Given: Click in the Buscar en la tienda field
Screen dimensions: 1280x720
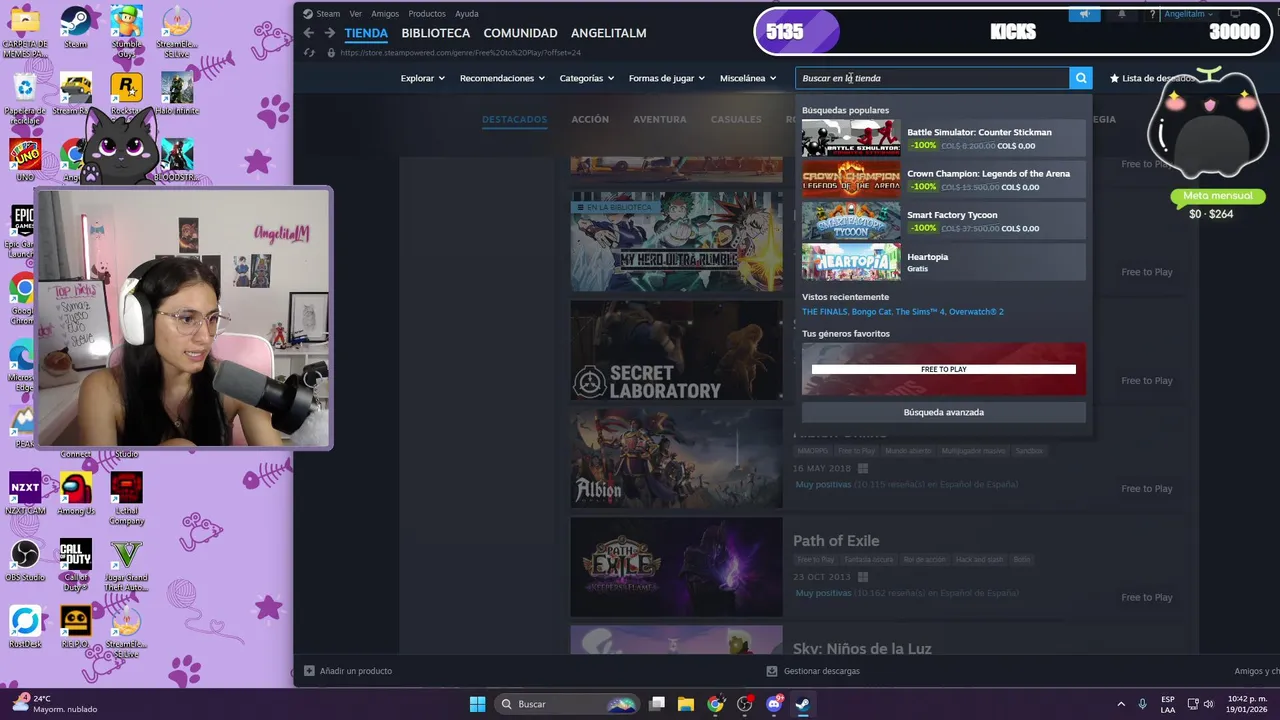Looking at the screenshot, I should tap(932, 78).
